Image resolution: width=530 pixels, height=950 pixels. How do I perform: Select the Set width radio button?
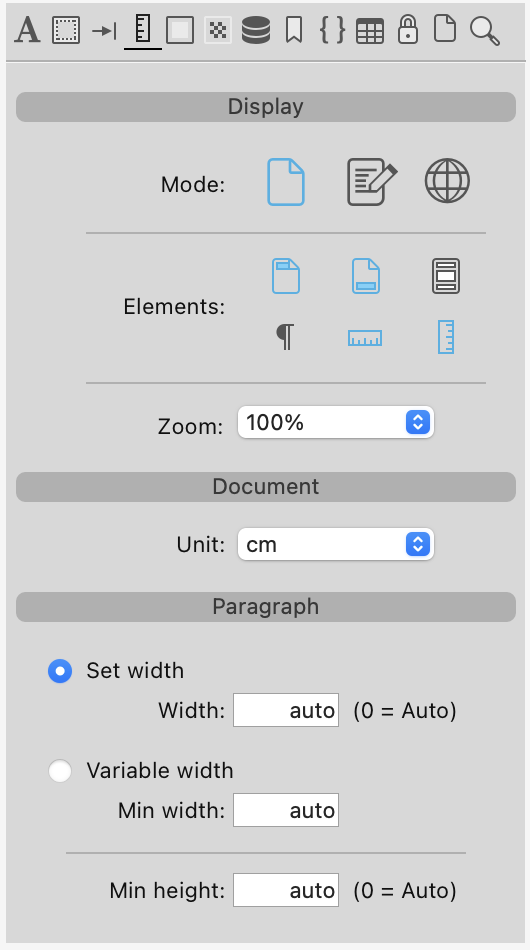[x=60, y=671]
